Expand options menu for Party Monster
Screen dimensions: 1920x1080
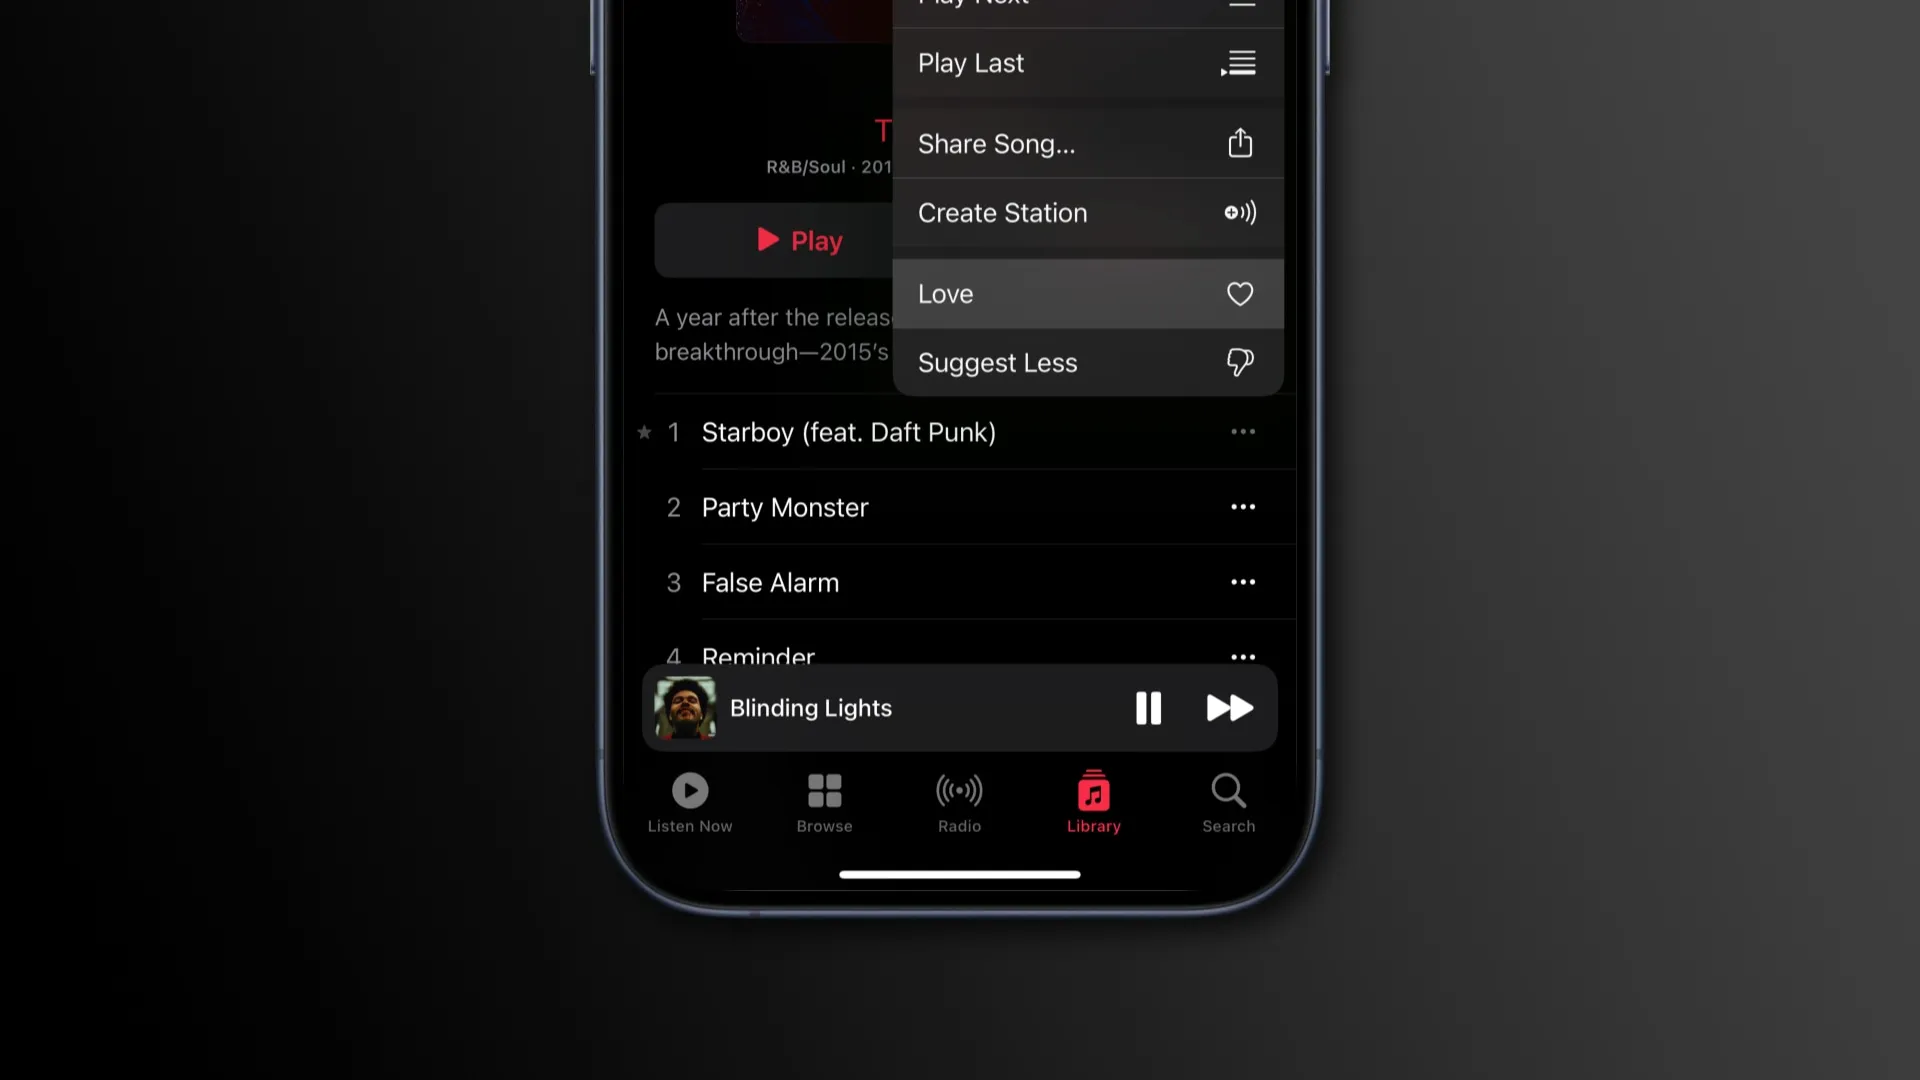click(x=1242, y=506)
